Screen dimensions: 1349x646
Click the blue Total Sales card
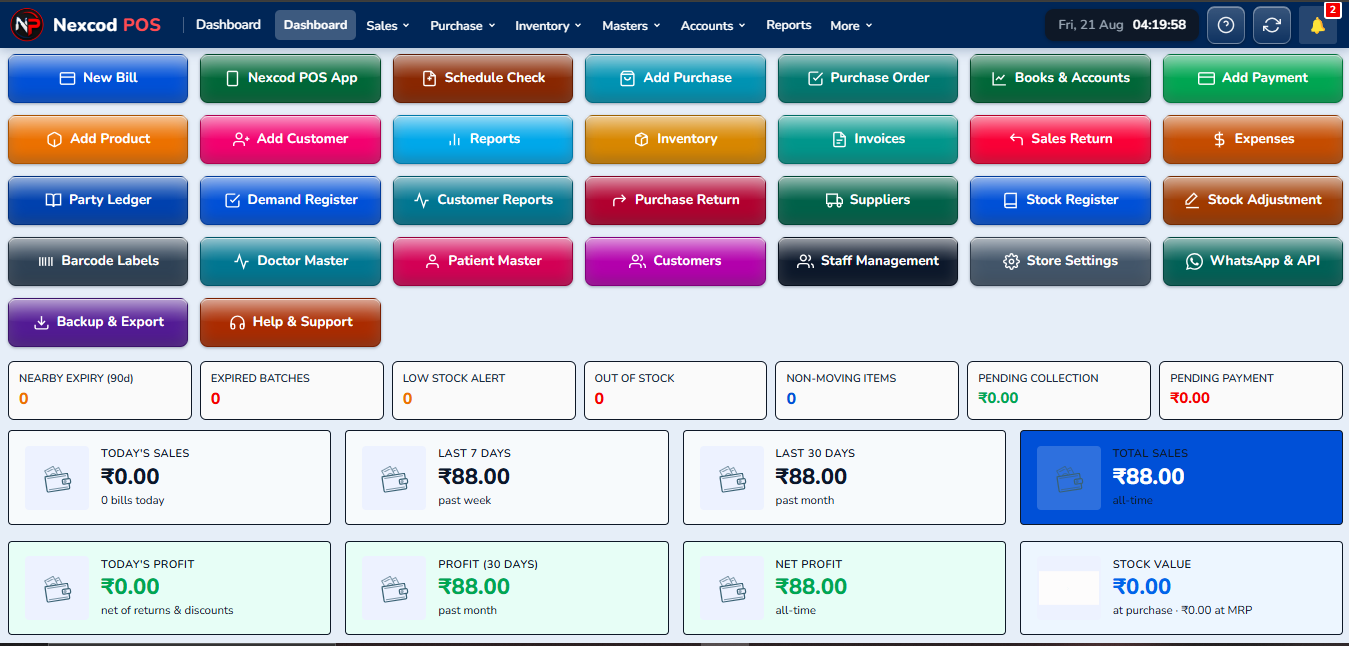[1181, 478]
